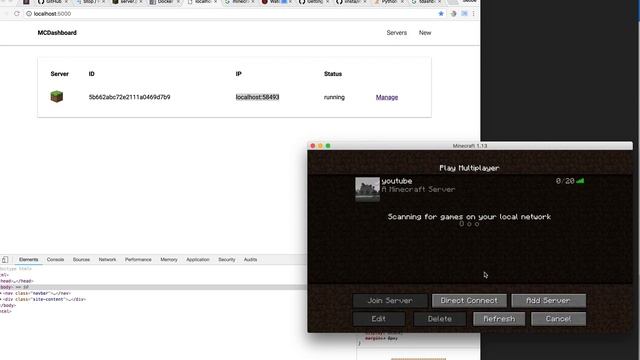Open the Sources tab in DevTools
The image size is (640, 360).
tap(81, 260)
